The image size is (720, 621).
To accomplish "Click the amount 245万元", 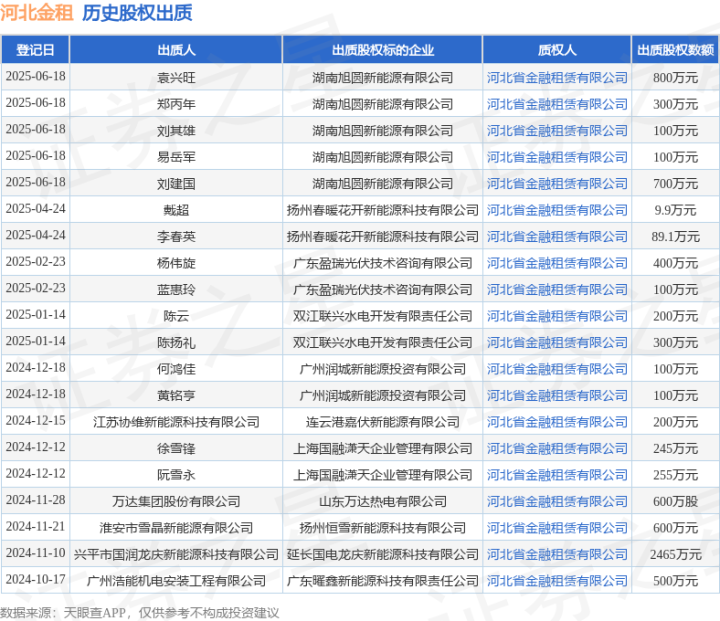I will (675, 449).
